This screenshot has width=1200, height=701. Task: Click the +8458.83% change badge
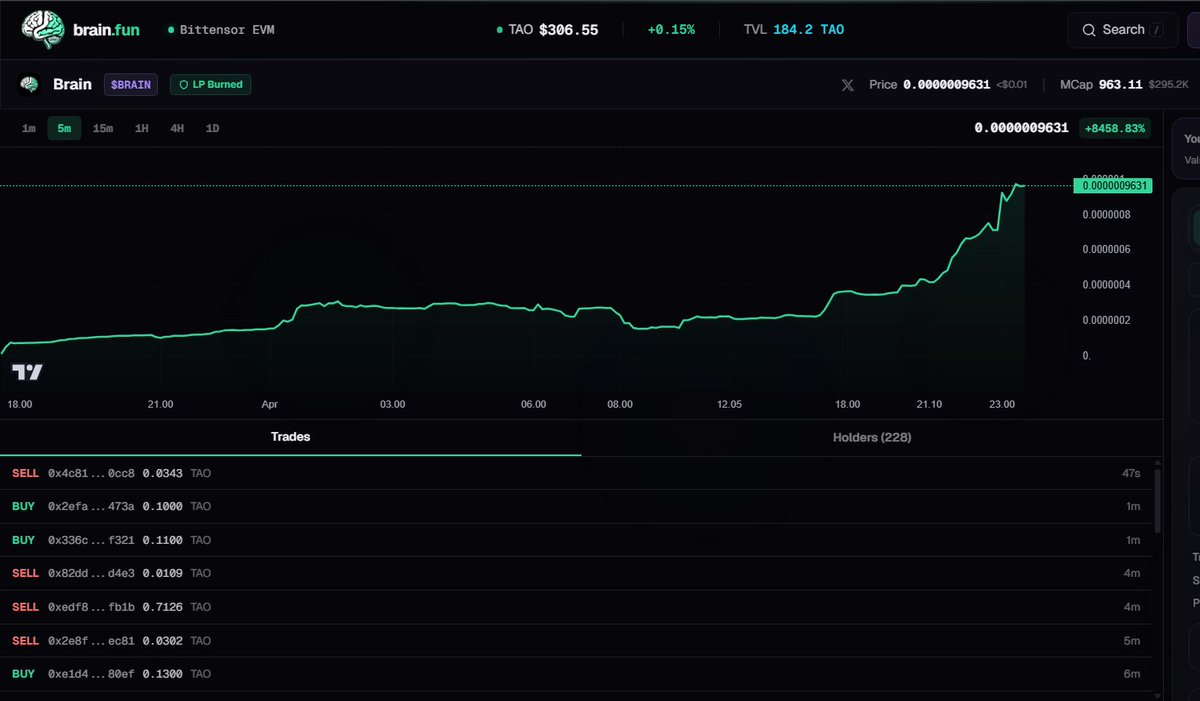pyautogui.click(x=1114, y=128)
